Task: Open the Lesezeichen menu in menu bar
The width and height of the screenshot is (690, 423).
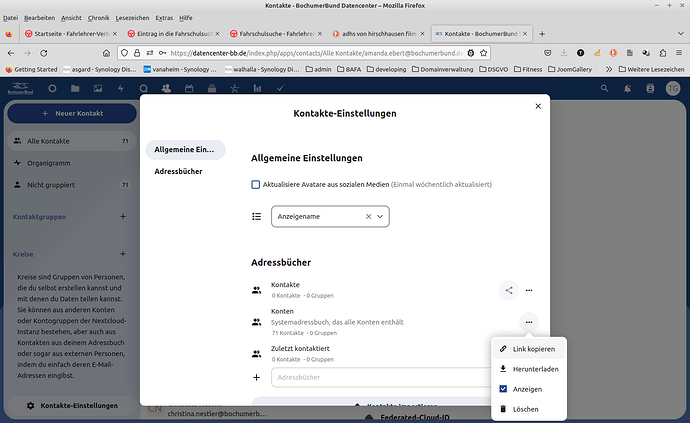Action: pos(133,18)
